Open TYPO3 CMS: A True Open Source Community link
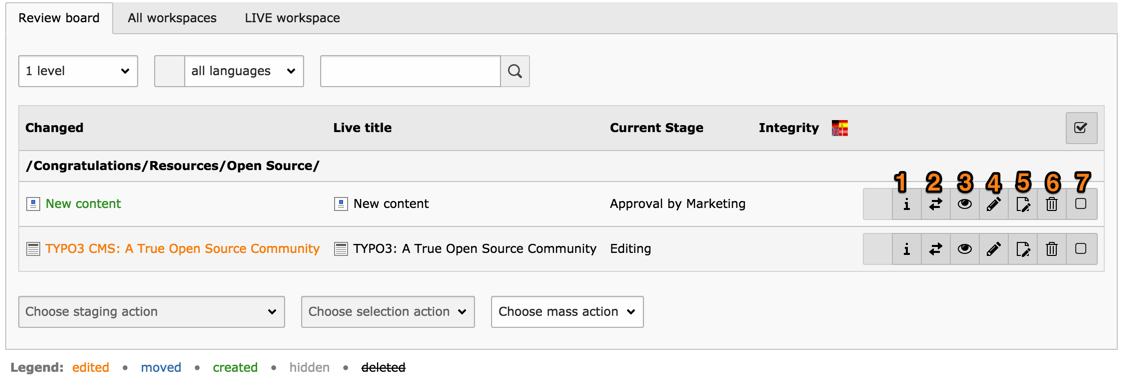 (x=182, y=249)
